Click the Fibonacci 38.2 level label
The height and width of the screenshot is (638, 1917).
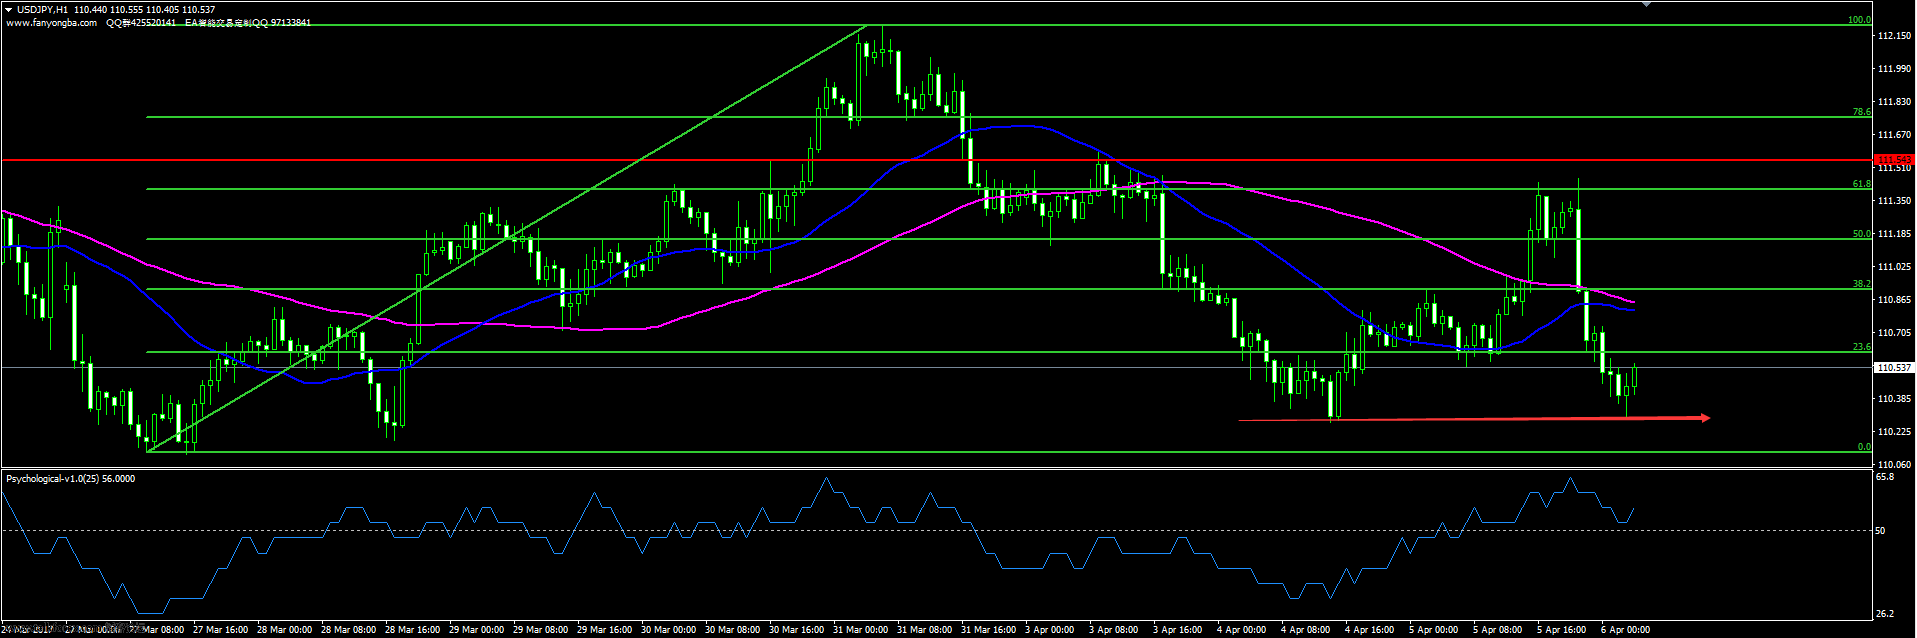[1861, 284]
